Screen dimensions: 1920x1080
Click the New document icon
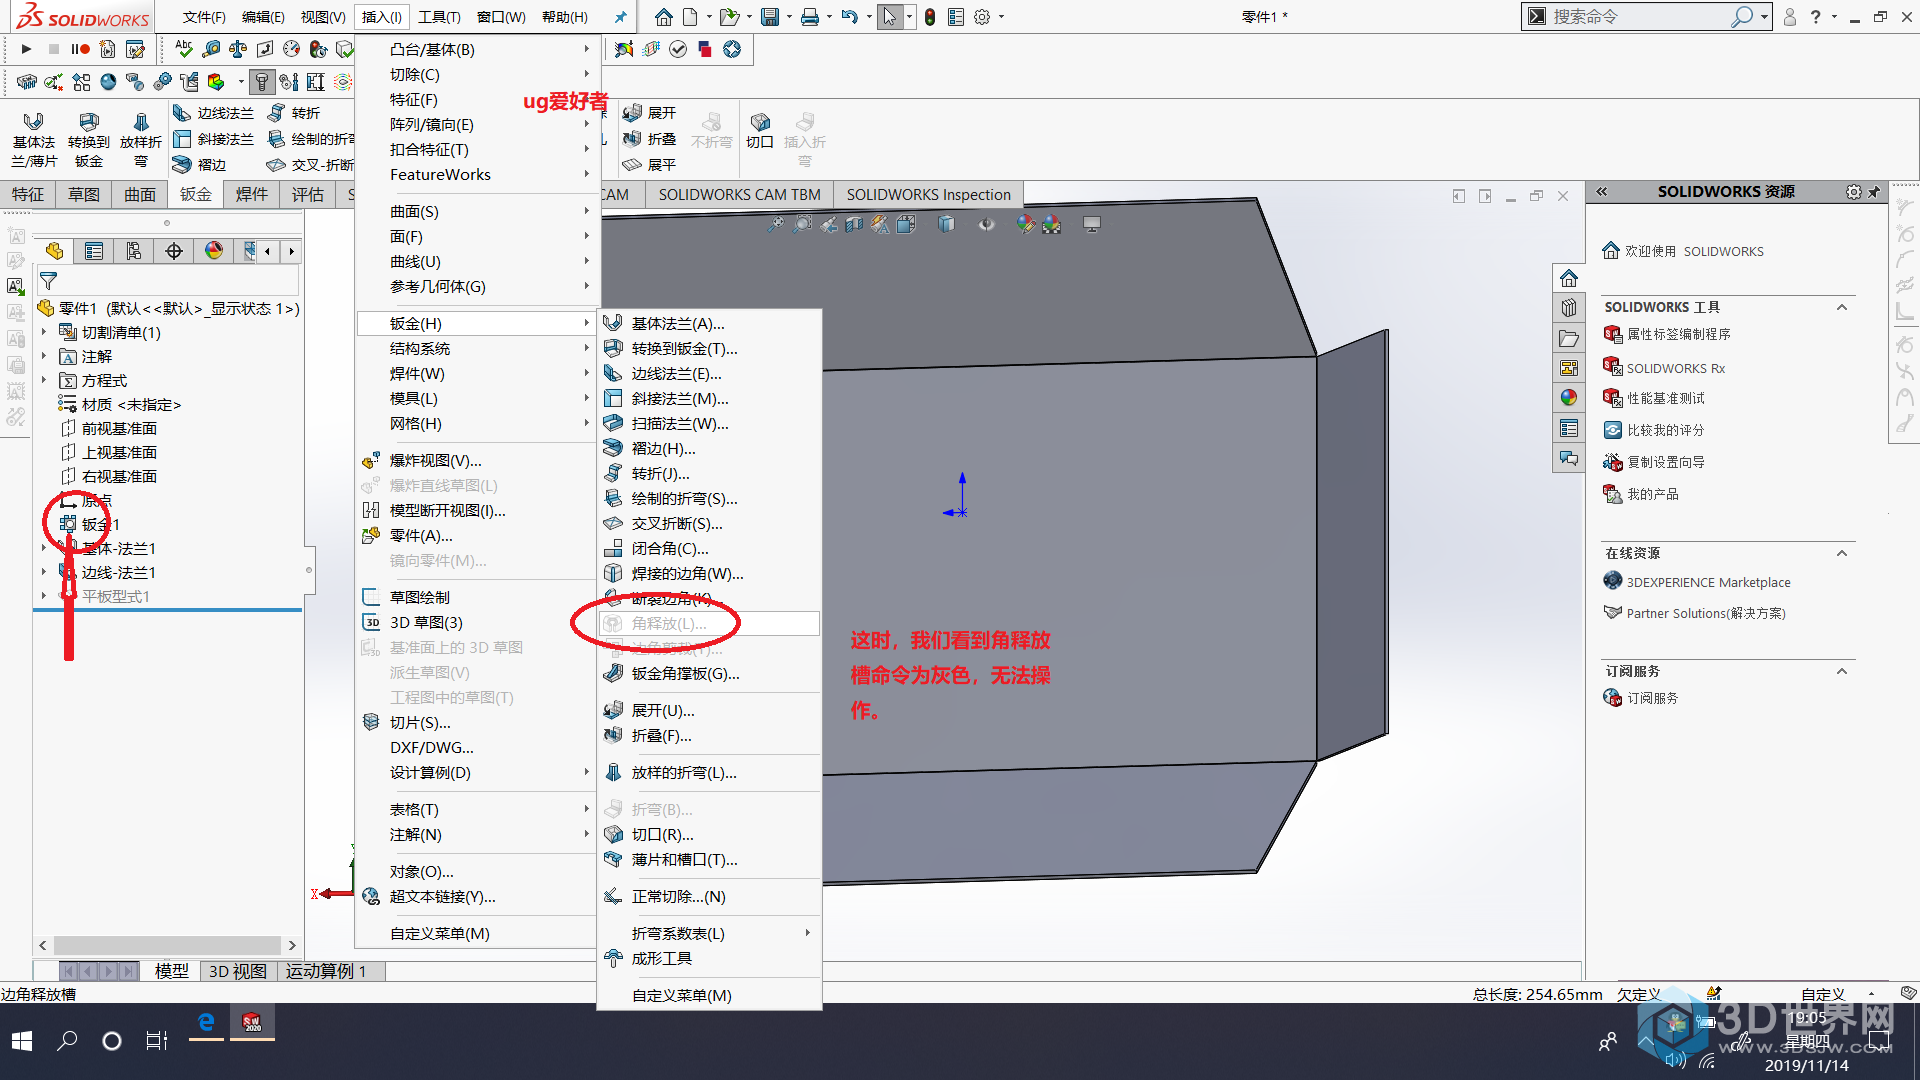click(x=690, y=17)
